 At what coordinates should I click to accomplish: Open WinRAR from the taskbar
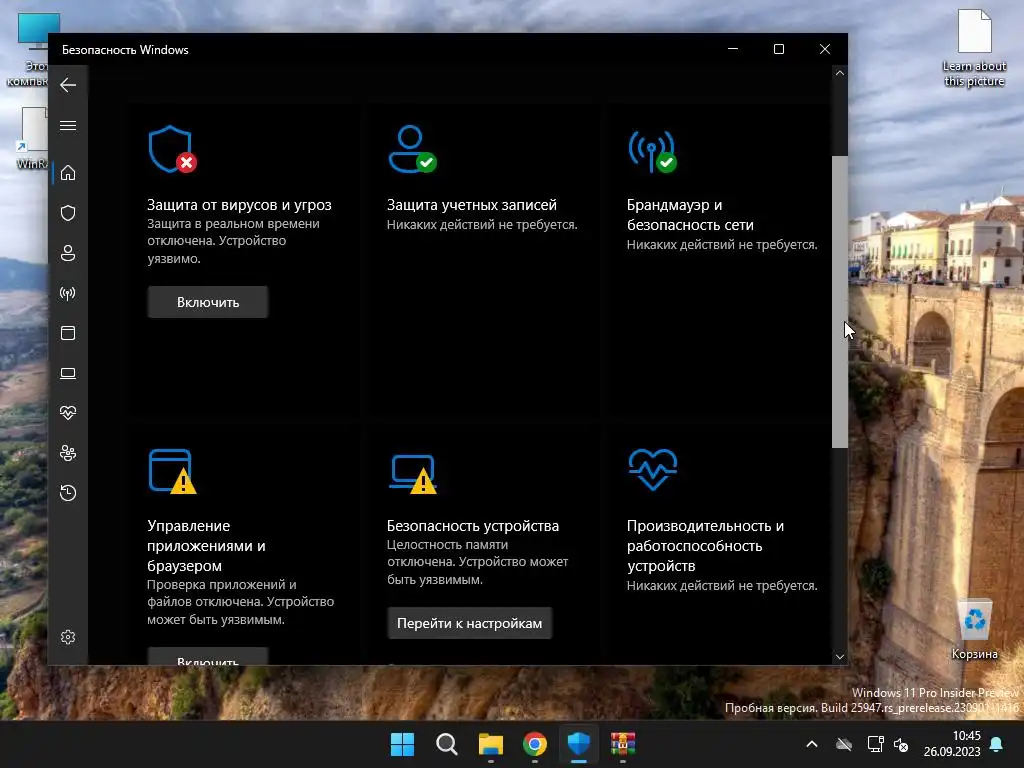pyautogui.click(x=623, y=744)
